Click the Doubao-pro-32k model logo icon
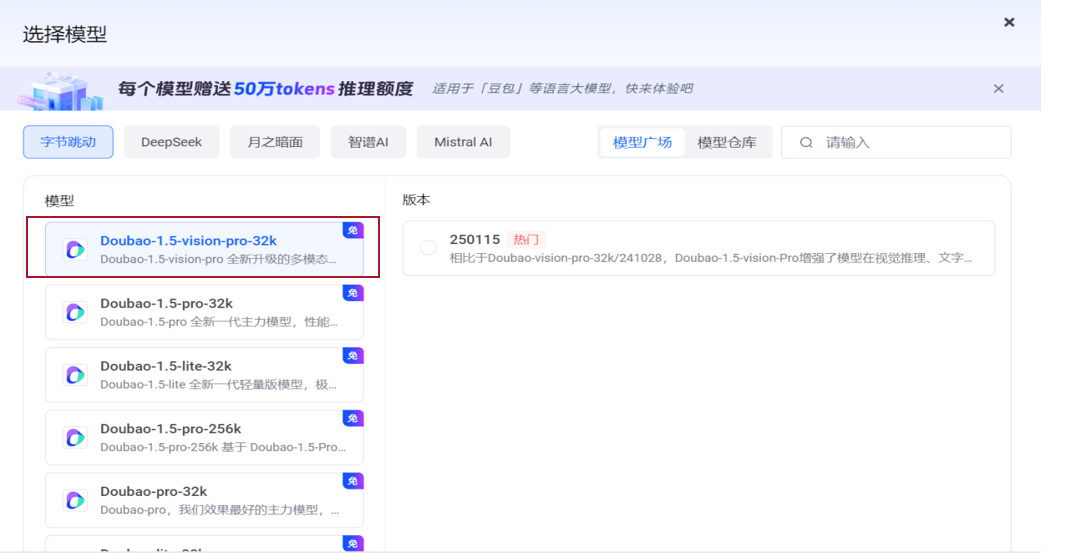This screenshot has width=1090, height=553. (x=75, y=500)
